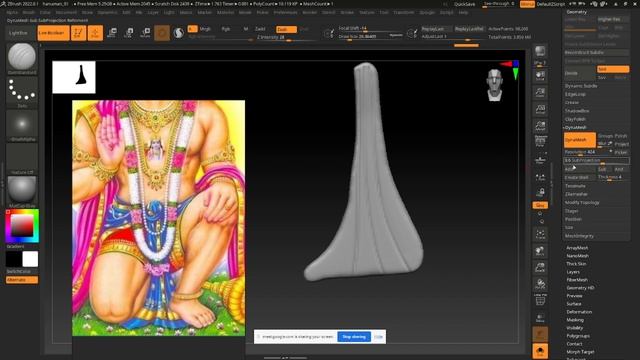Screen dimensions: 640x360
Task: Open the Texture Off selector
Action: coord(22,157)
